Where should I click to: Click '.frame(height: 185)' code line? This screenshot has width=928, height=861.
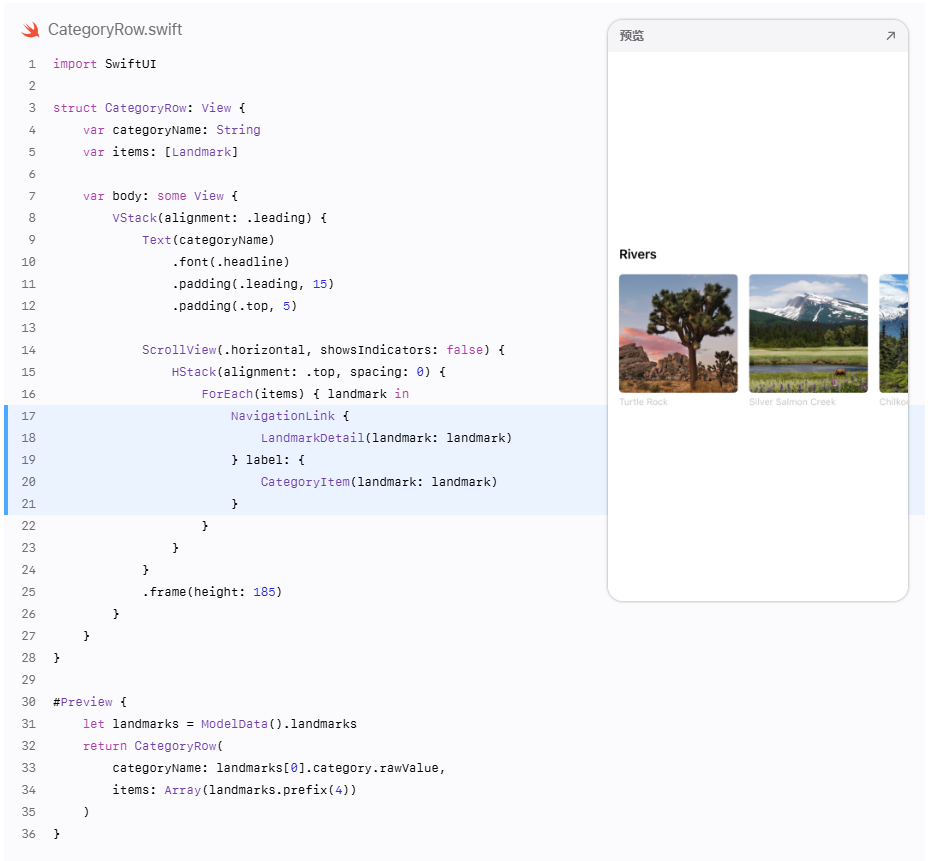pyautogui.click(x=212, y=592)
